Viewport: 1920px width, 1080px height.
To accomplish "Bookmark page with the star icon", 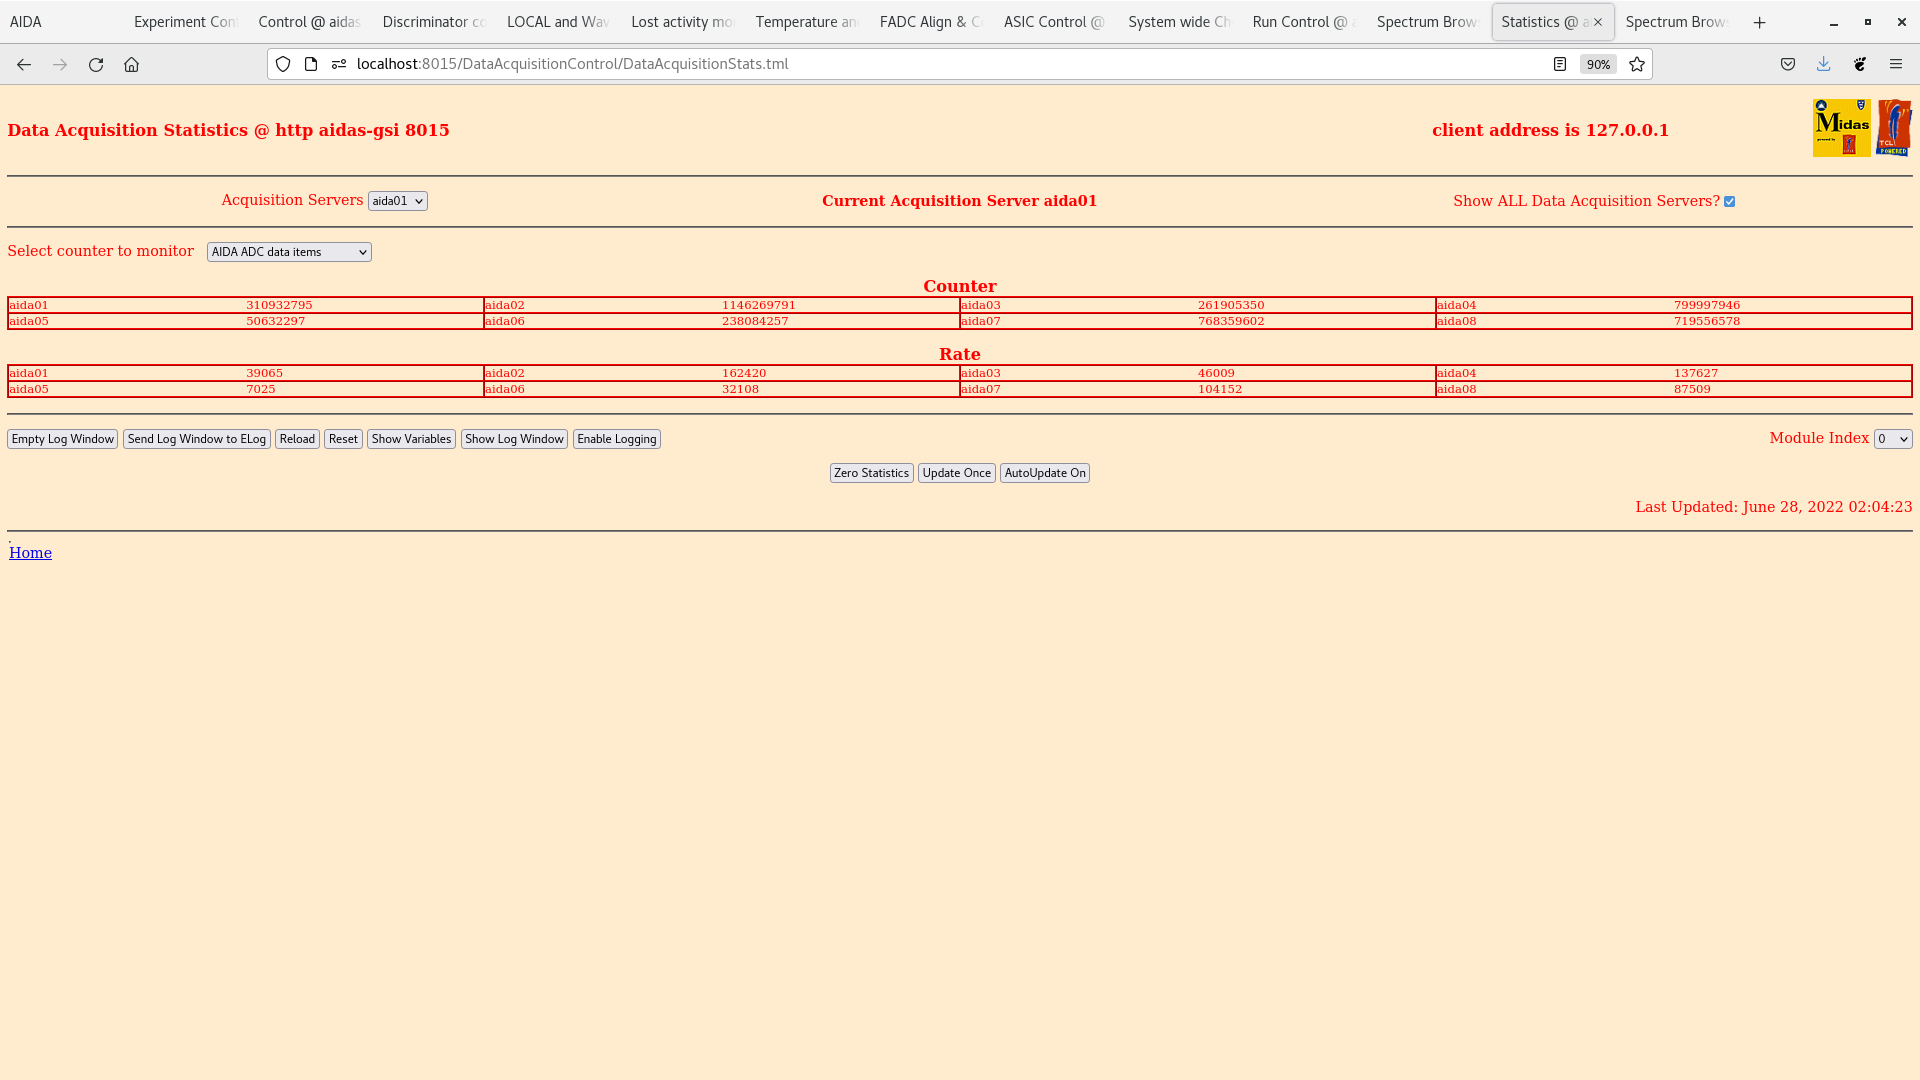I will 1637,64.
